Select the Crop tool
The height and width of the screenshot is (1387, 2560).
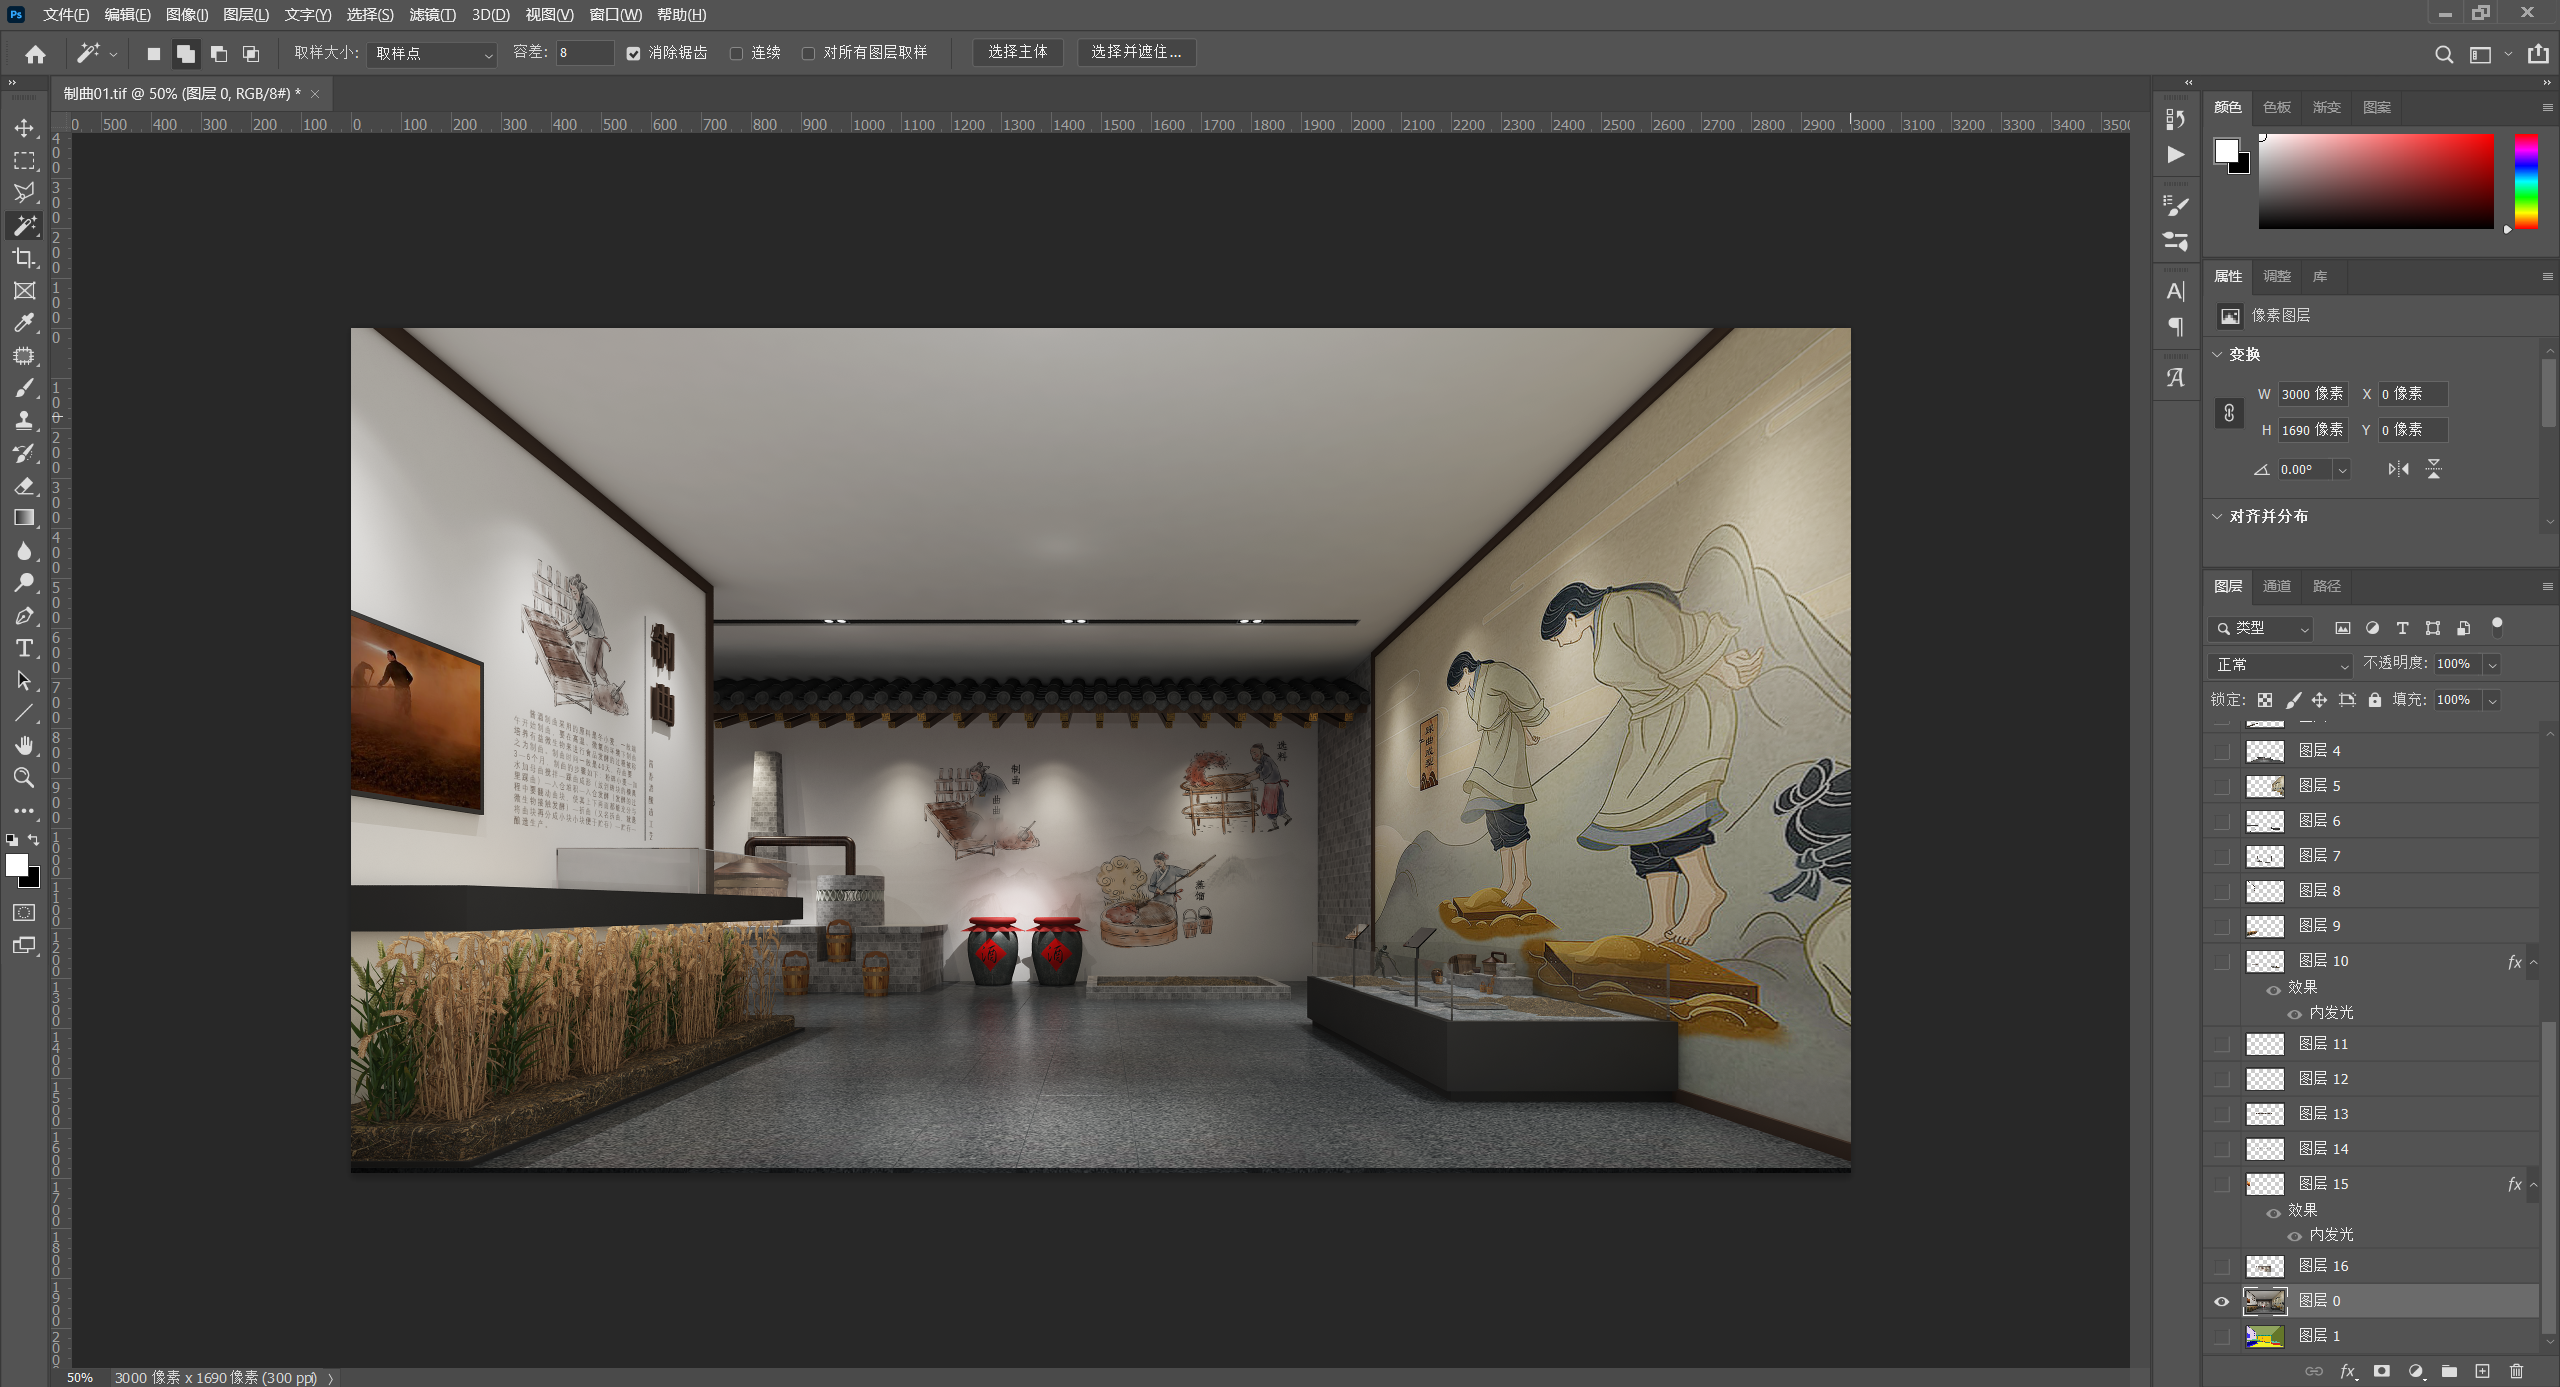pyautogui.click(x=24, y=258)
